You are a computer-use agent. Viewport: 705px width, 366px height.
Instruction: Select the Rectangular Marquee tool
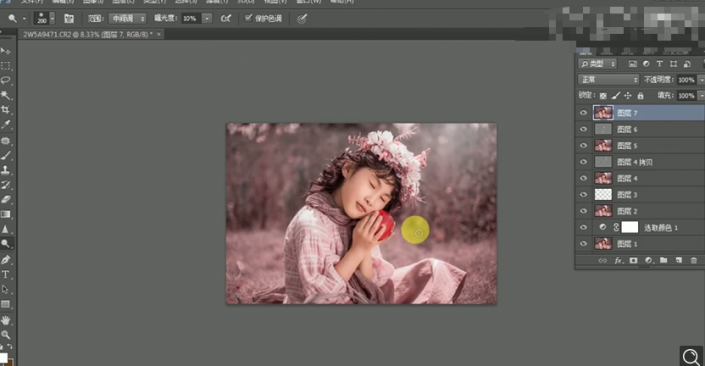point(5,66)
